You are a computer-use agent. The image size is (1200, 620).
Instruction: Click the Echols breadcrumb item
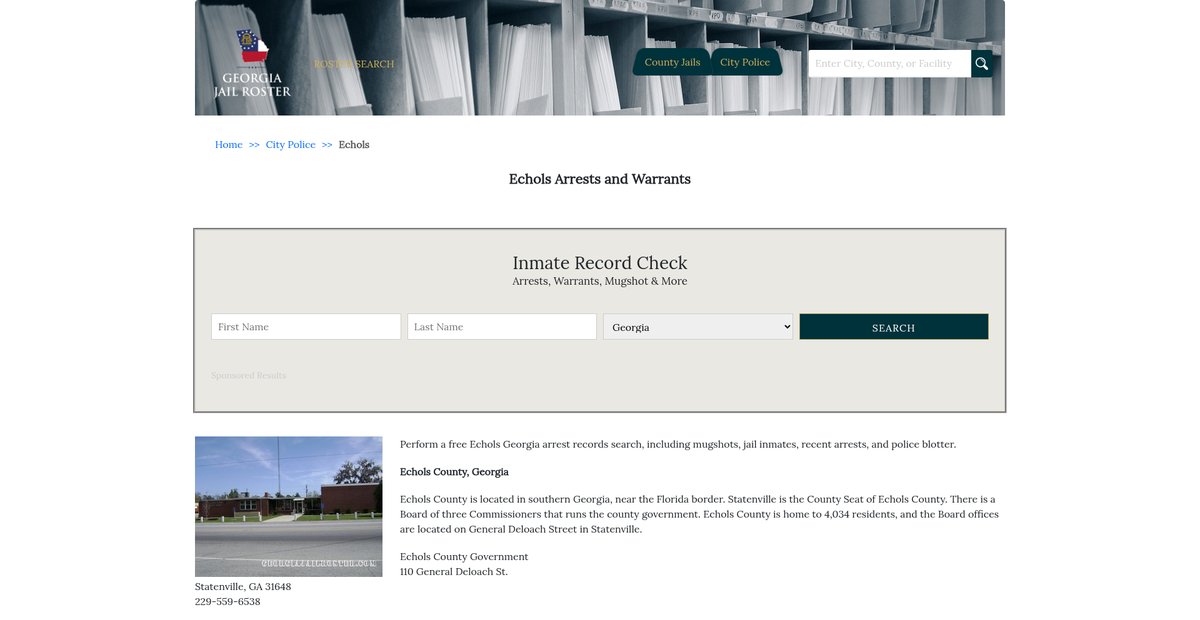(x=354, y=145)
